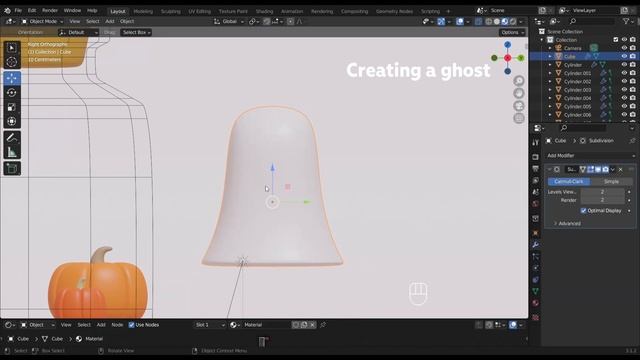Toggle camera view with camera gizmo icon

pyautogui.click(x=519, y=106)
